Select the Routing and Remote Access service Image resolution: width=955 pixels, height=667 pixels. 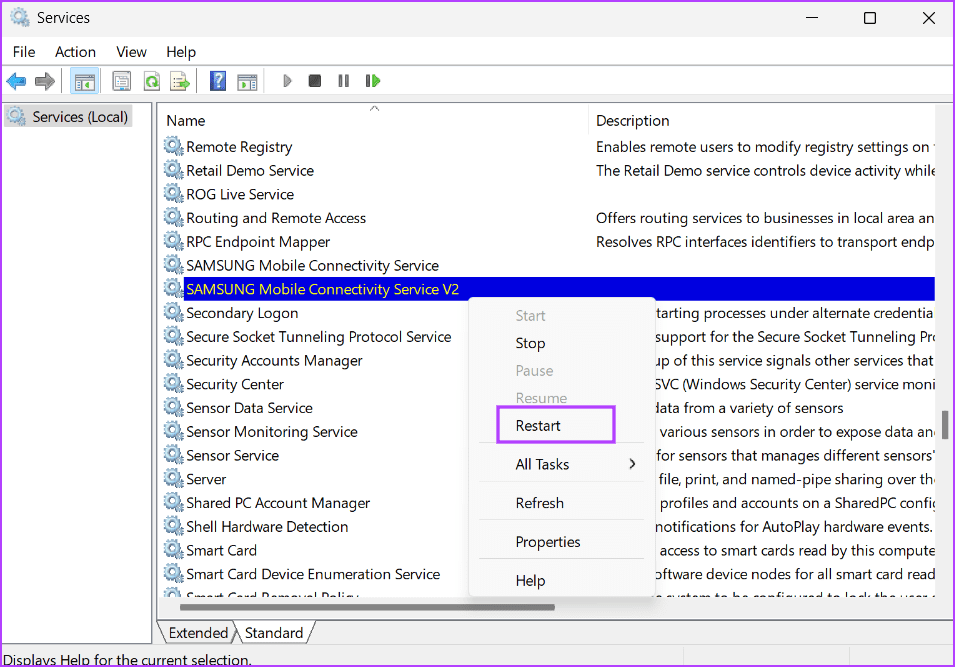276,218
